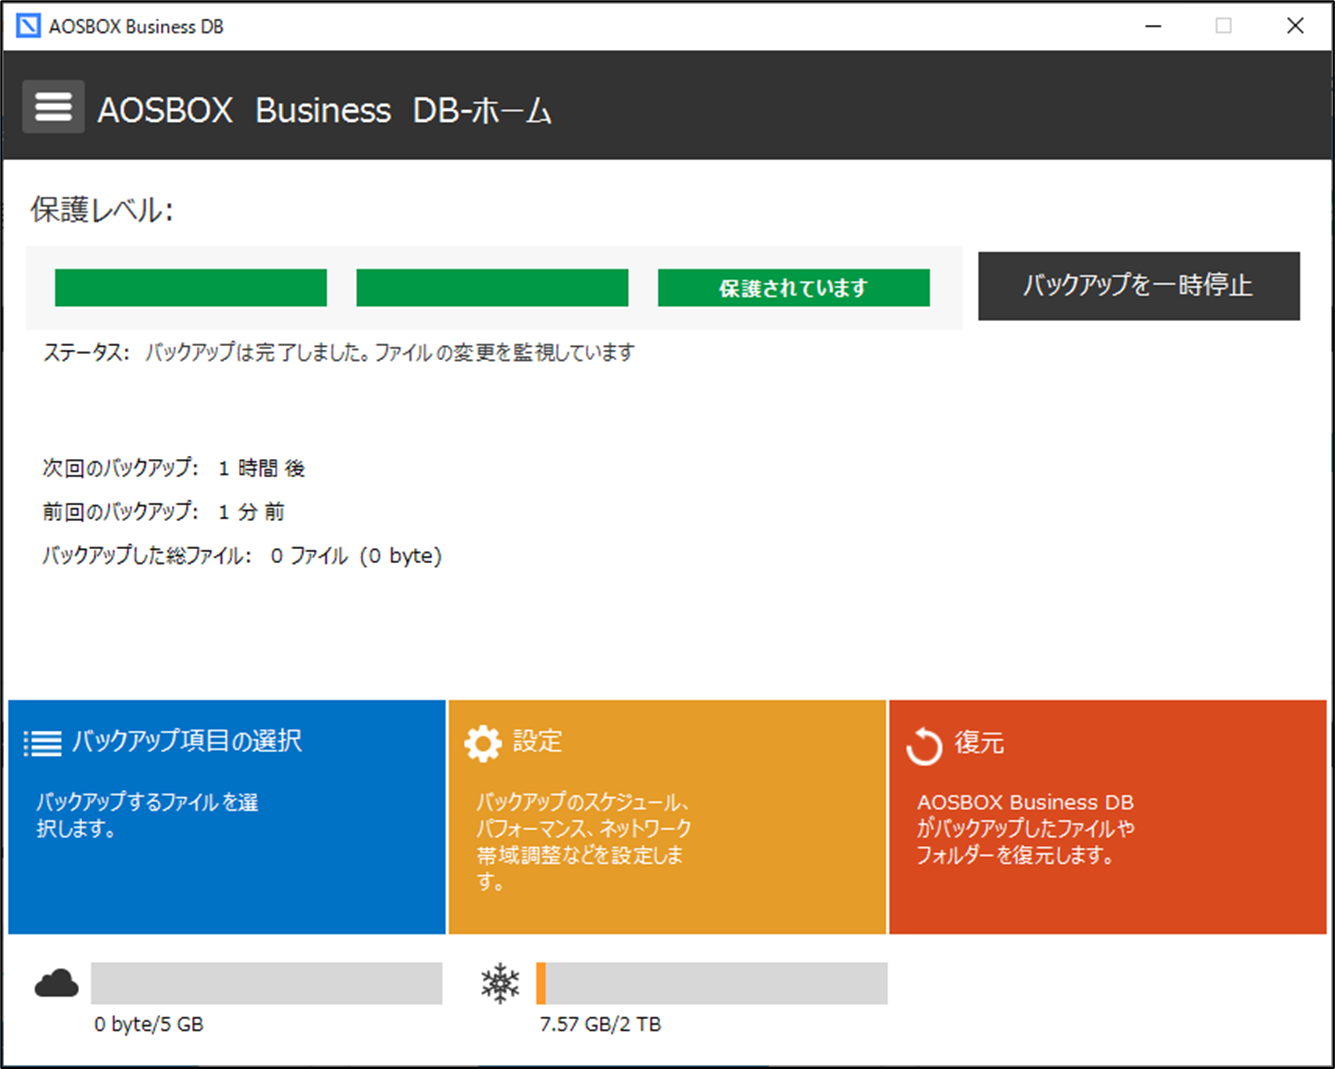Click the middle green protection level bar
Screen dimensions: 1335x1069
tap(492, 288)
